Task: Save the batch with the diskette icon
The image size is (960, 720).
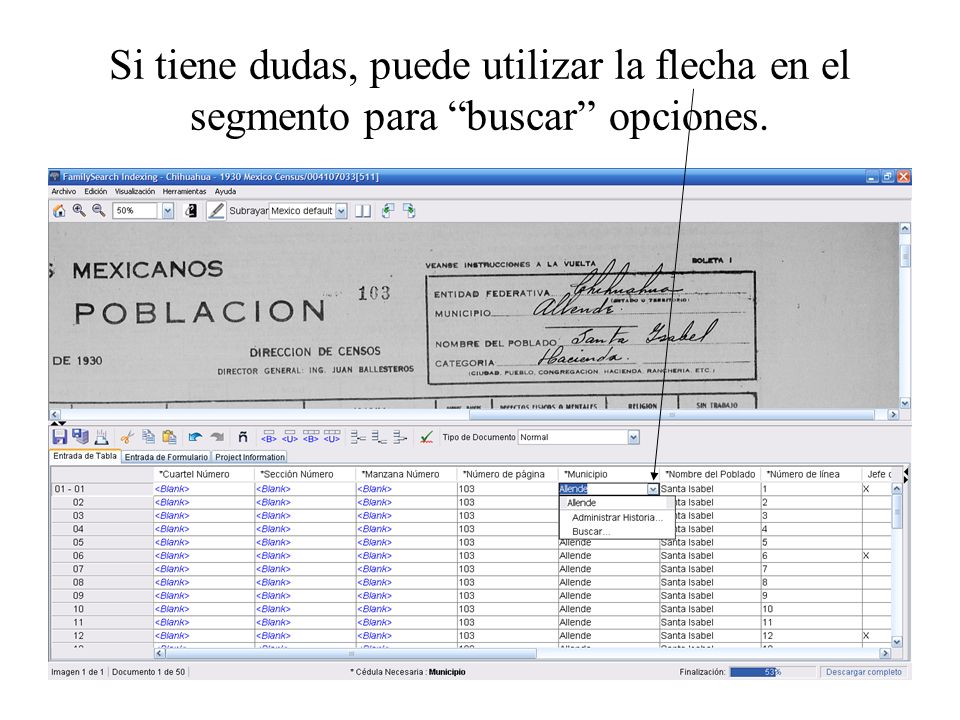Action: (59, 437)
